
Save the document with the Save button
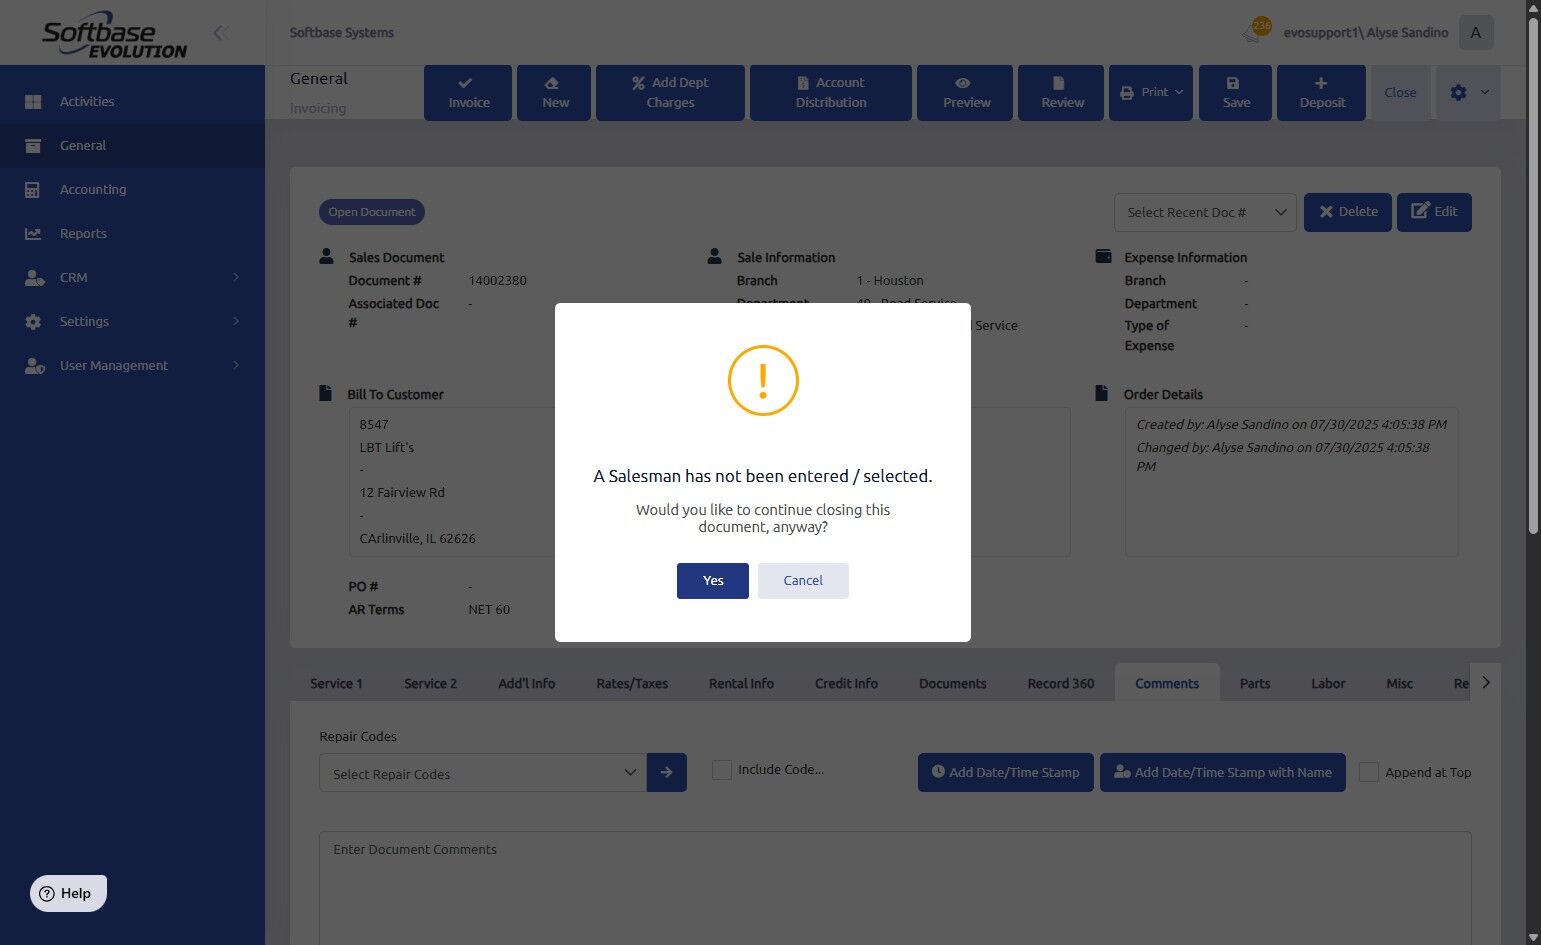(x=1235, y=93)
